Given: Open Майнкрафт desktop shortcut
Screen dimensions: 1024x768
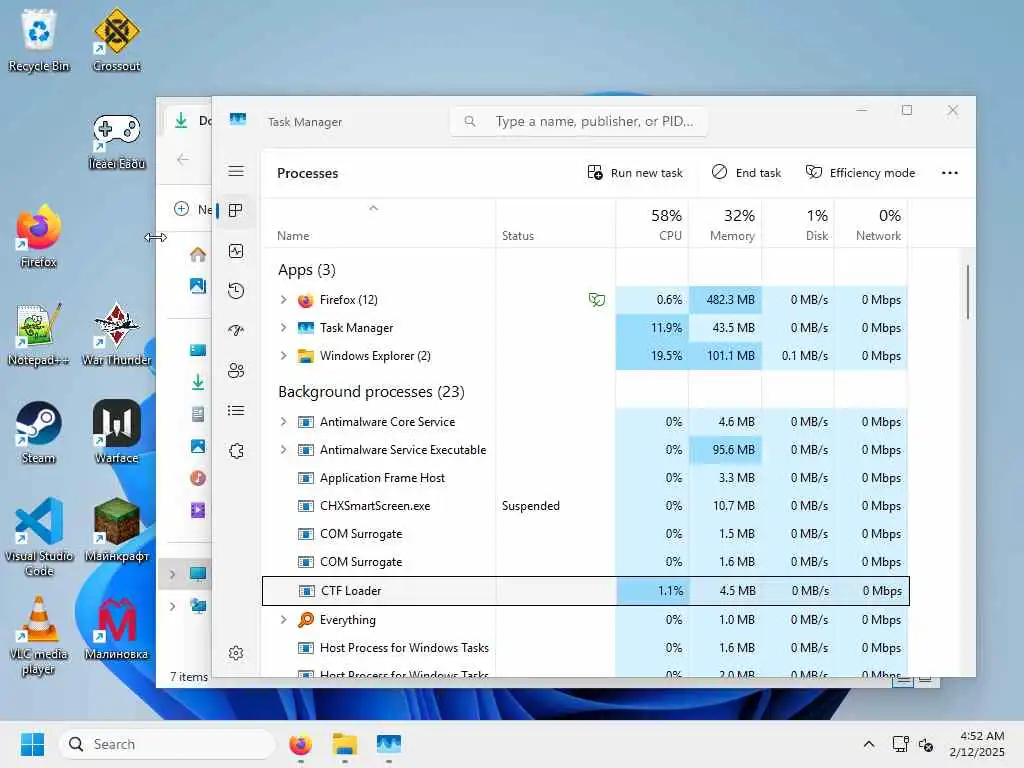Looking at the screenshot, I should 116,530.
